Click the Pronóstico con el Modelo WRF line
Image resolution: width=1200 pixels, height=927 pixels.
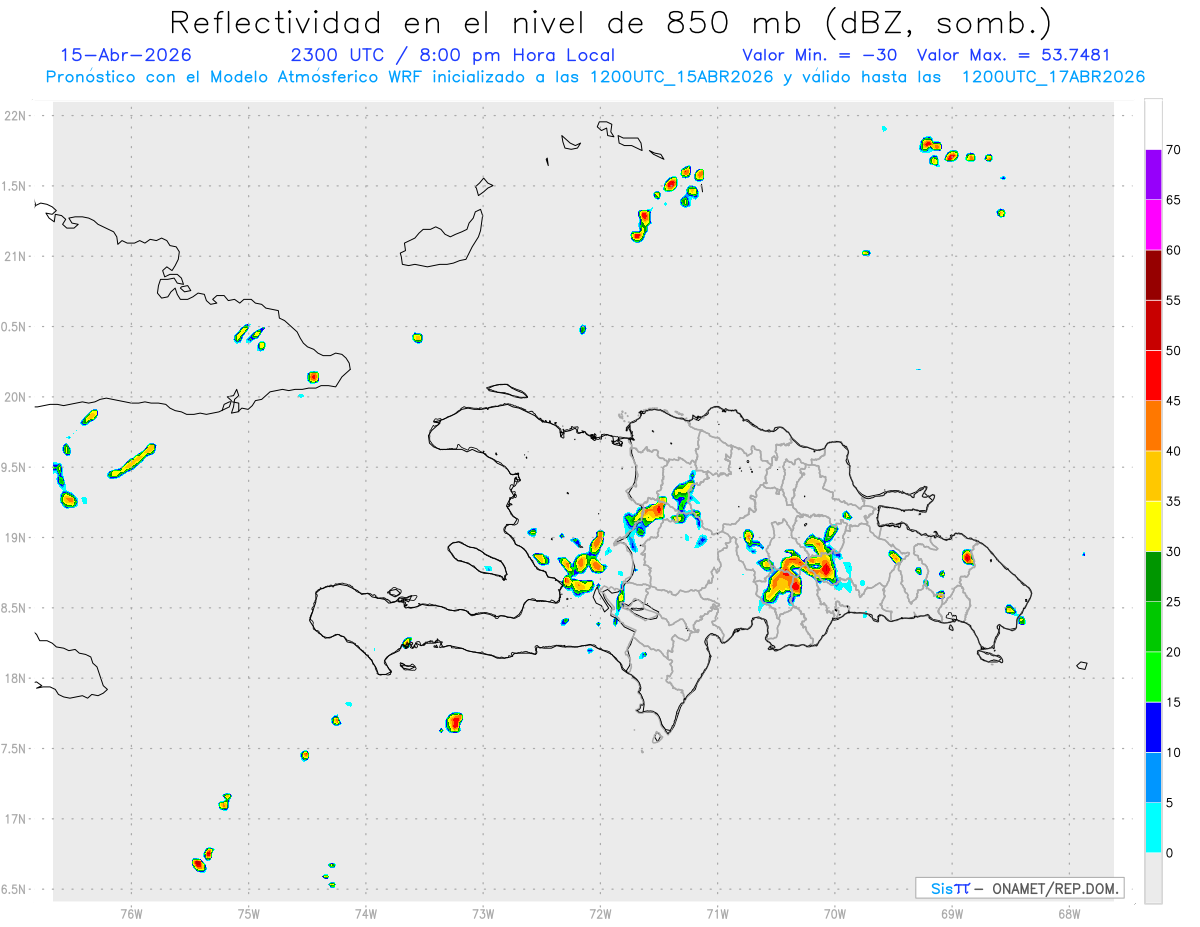point(595,77)
